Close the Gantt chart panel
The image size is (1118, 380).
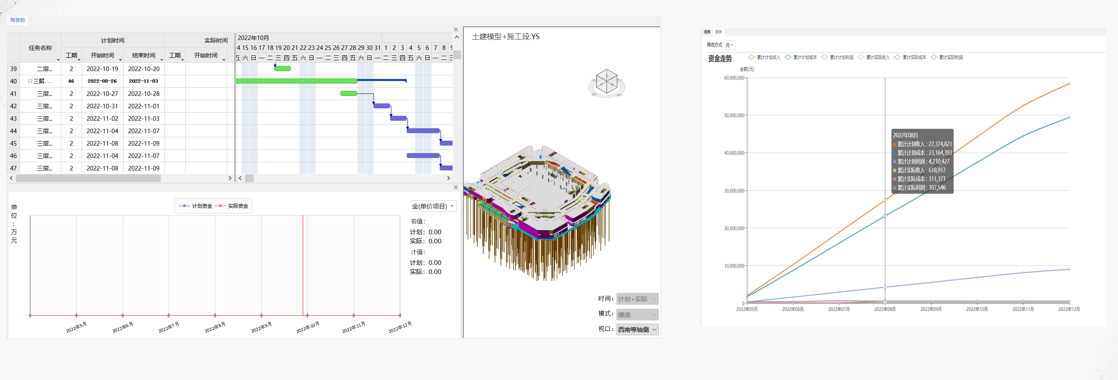click(x=456, y=30)
